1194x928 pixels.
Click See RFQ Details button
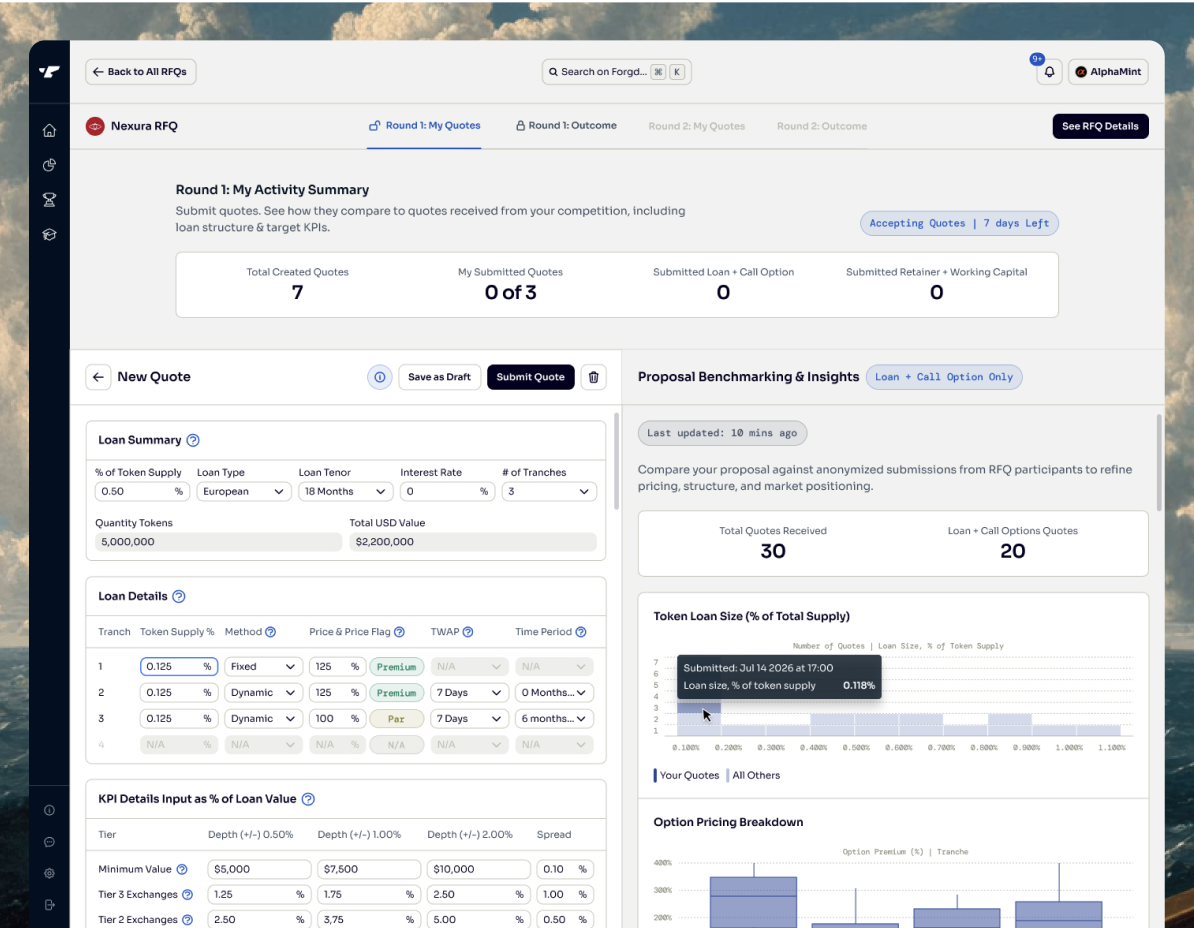pyautogui.click(x=1100, y=126)
